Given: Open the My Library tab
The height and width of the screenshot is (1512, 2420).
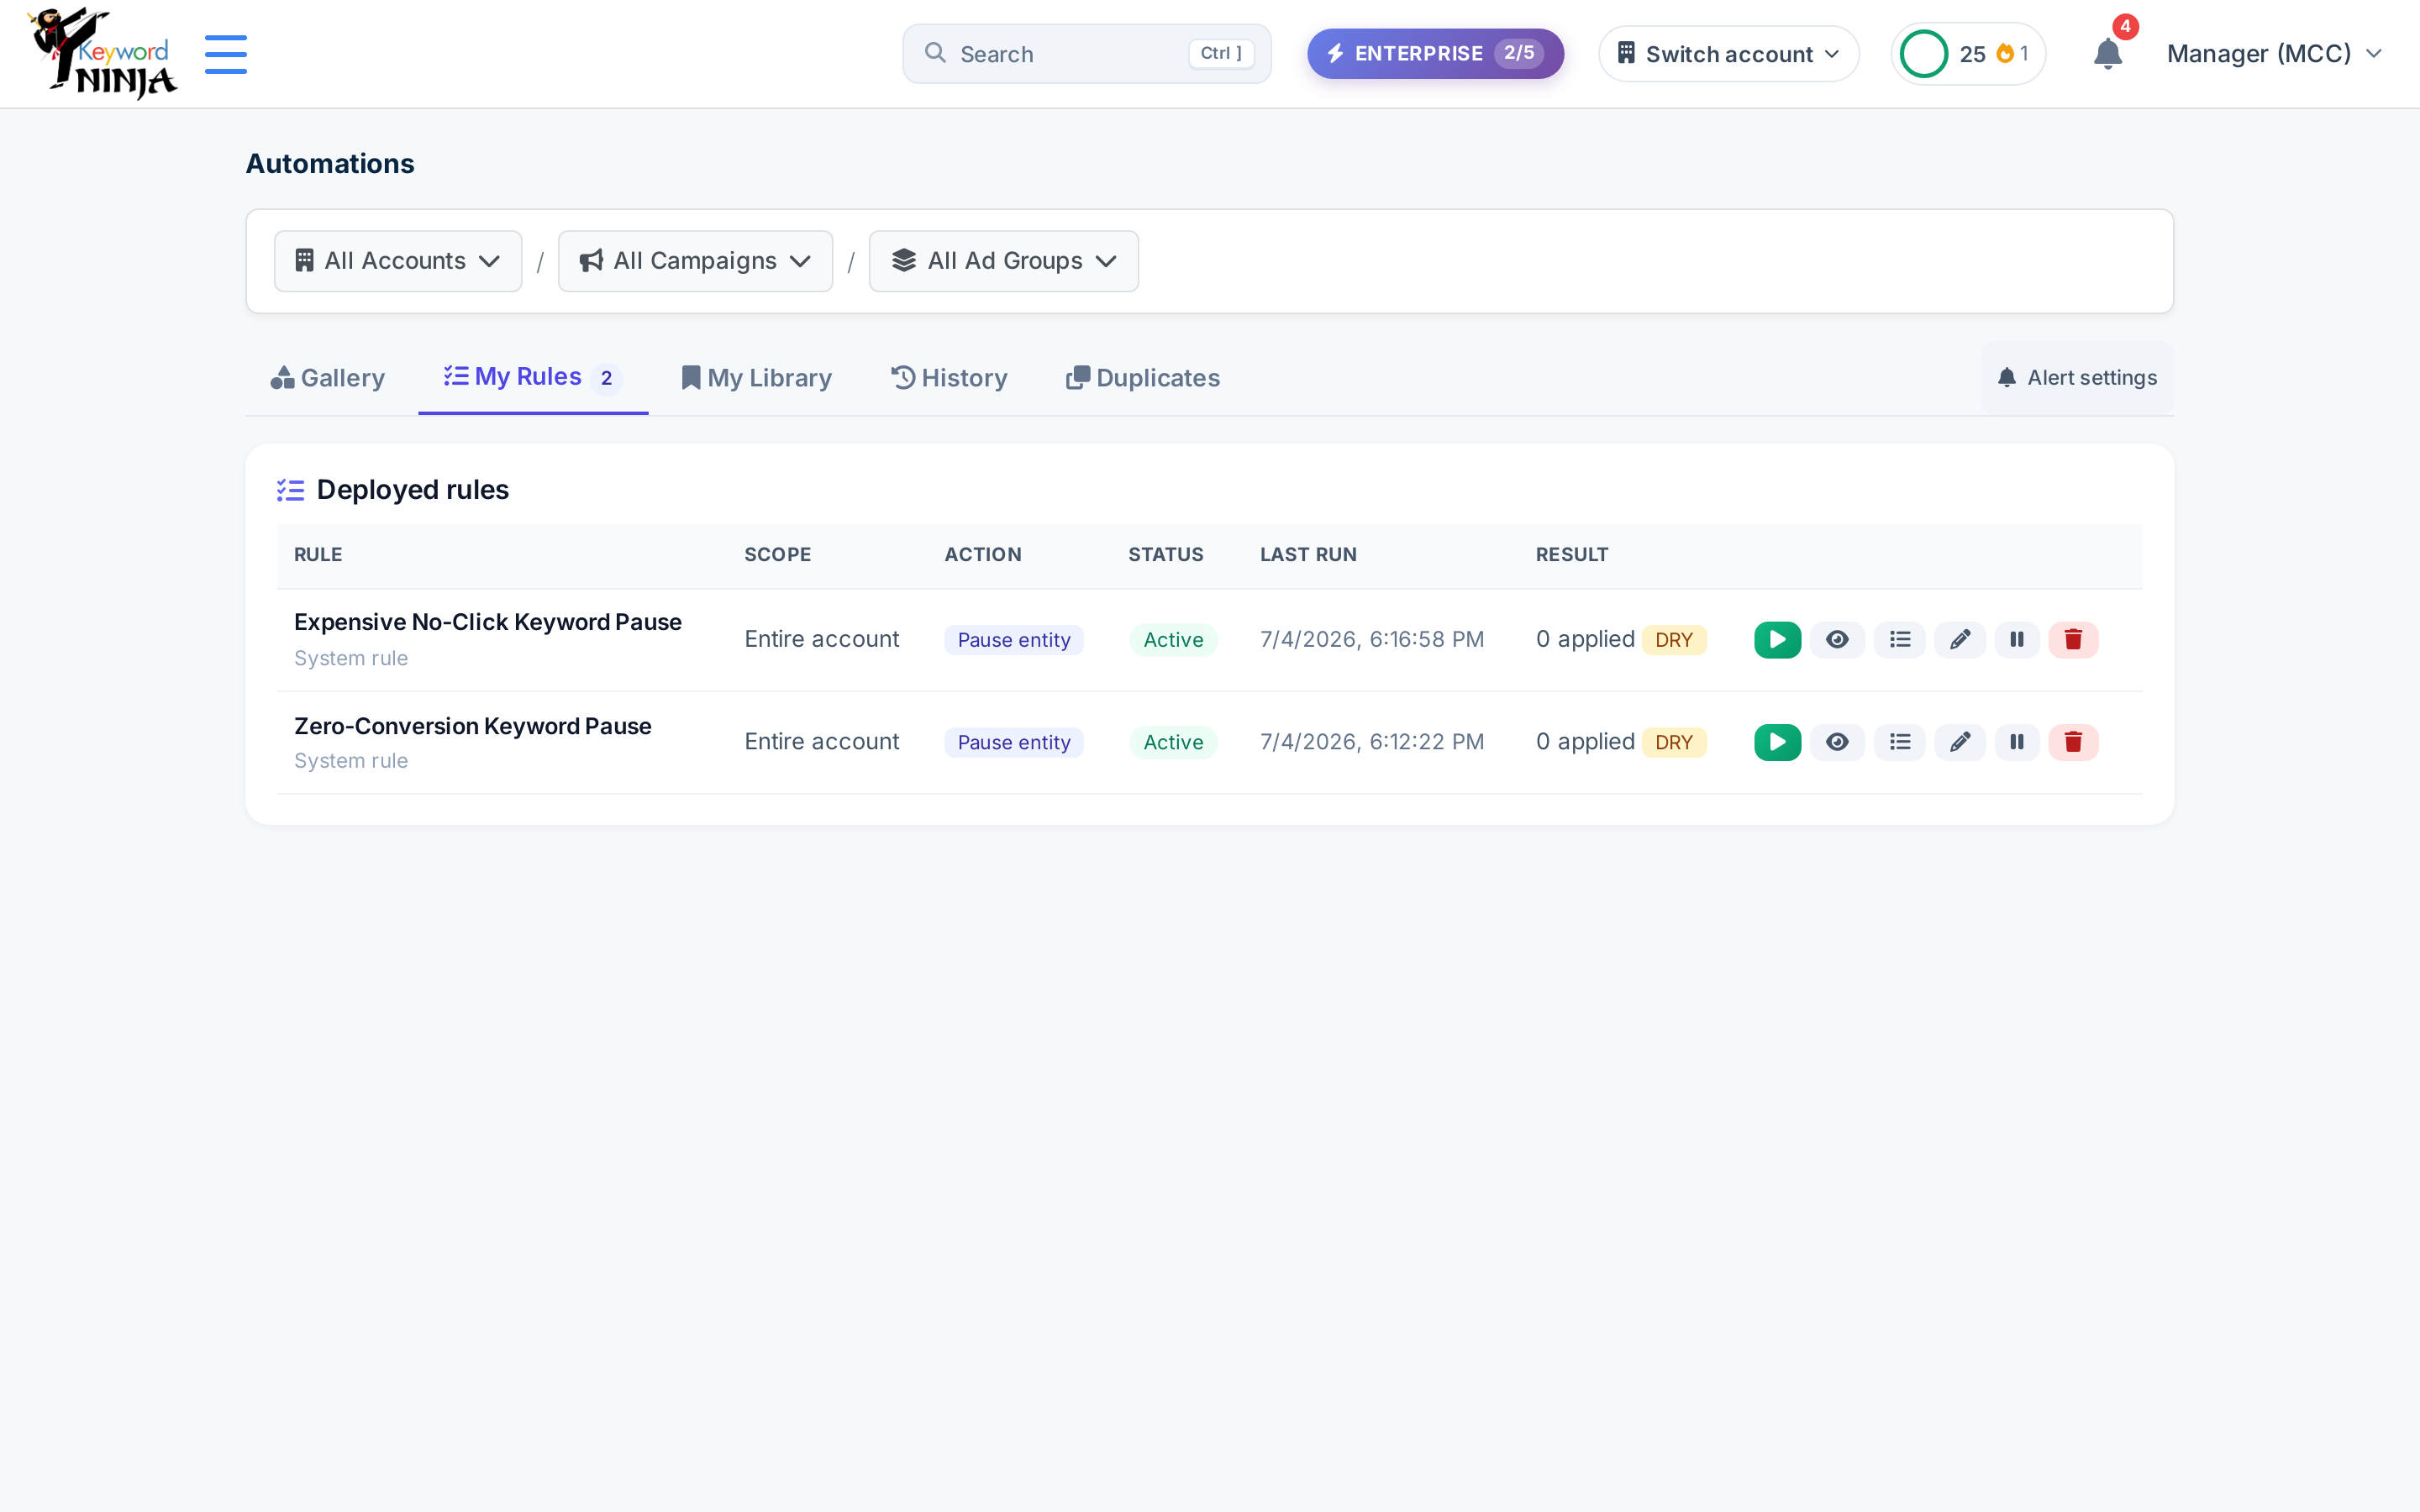Looking at the screenshot, I should [756, 378].
